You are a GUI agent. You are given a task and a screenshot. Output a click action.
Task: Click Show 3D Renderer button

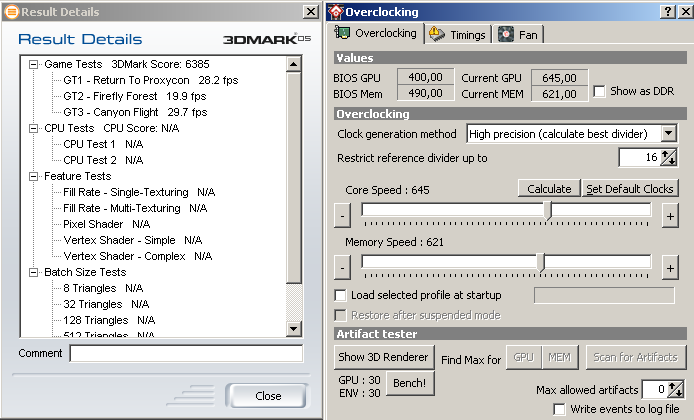tap(383, 357)
